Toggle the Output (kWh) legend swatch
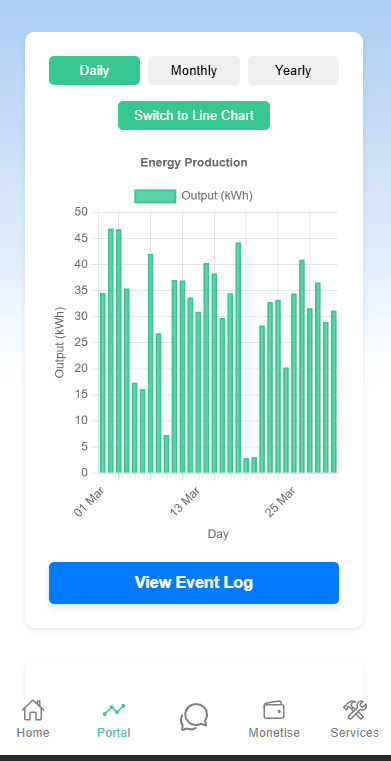 [x=155, y=196]
